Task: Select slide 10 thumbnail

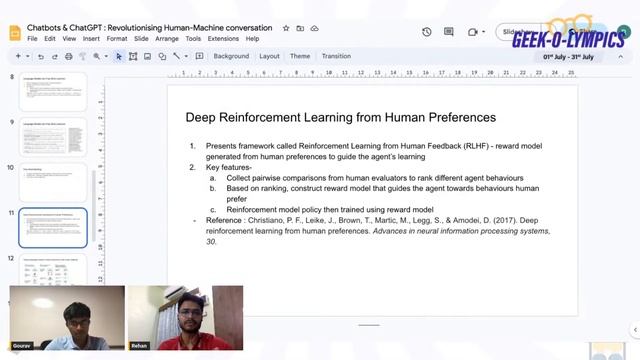Action: click(x=53, y=182)
